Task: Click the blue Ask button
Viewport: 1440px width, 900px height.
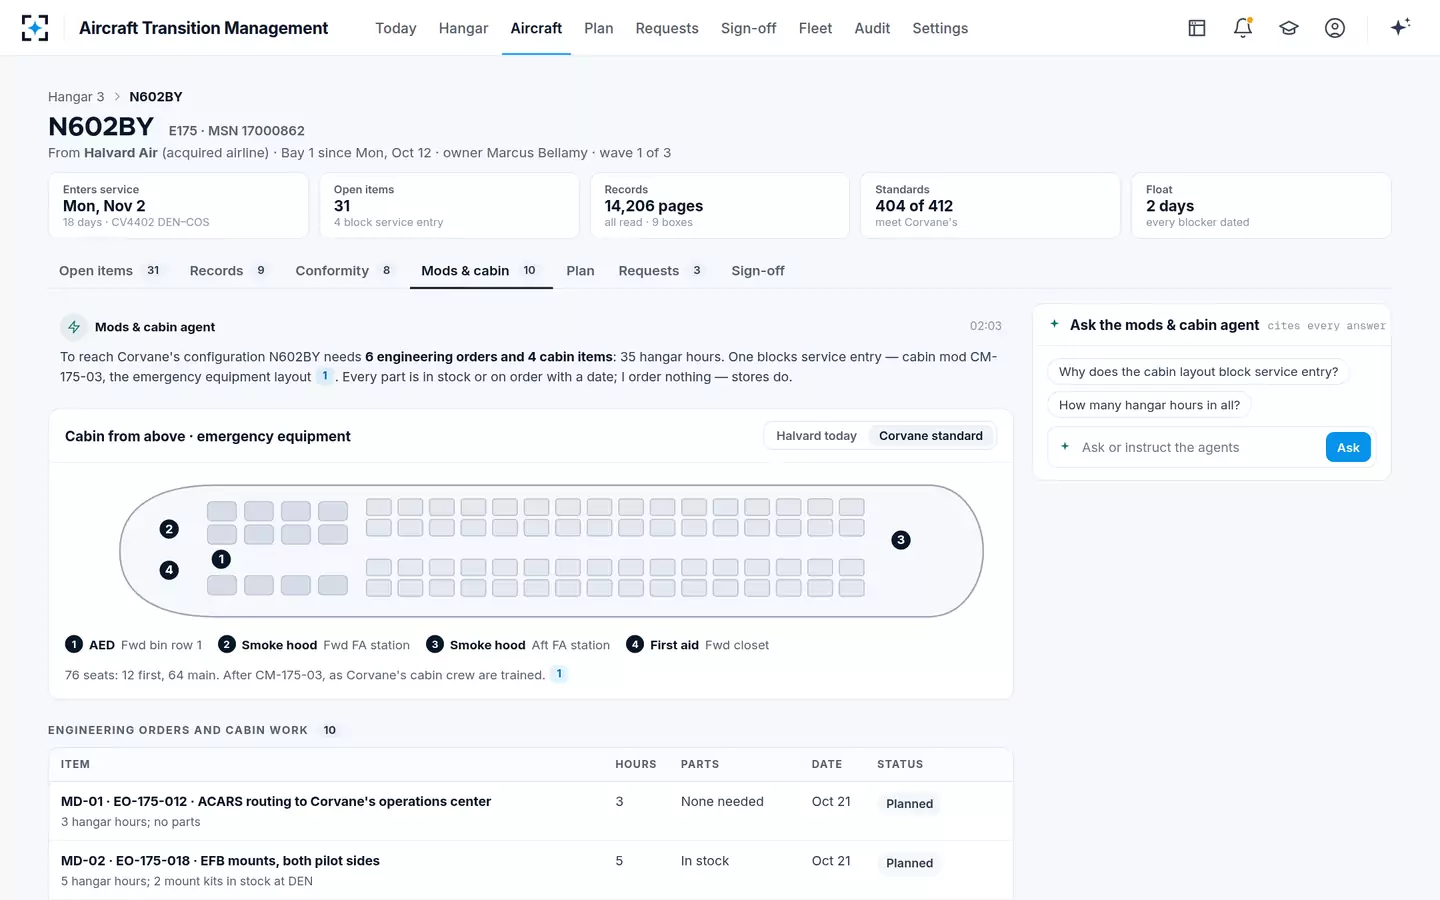Action: [x=1348, y=447]
